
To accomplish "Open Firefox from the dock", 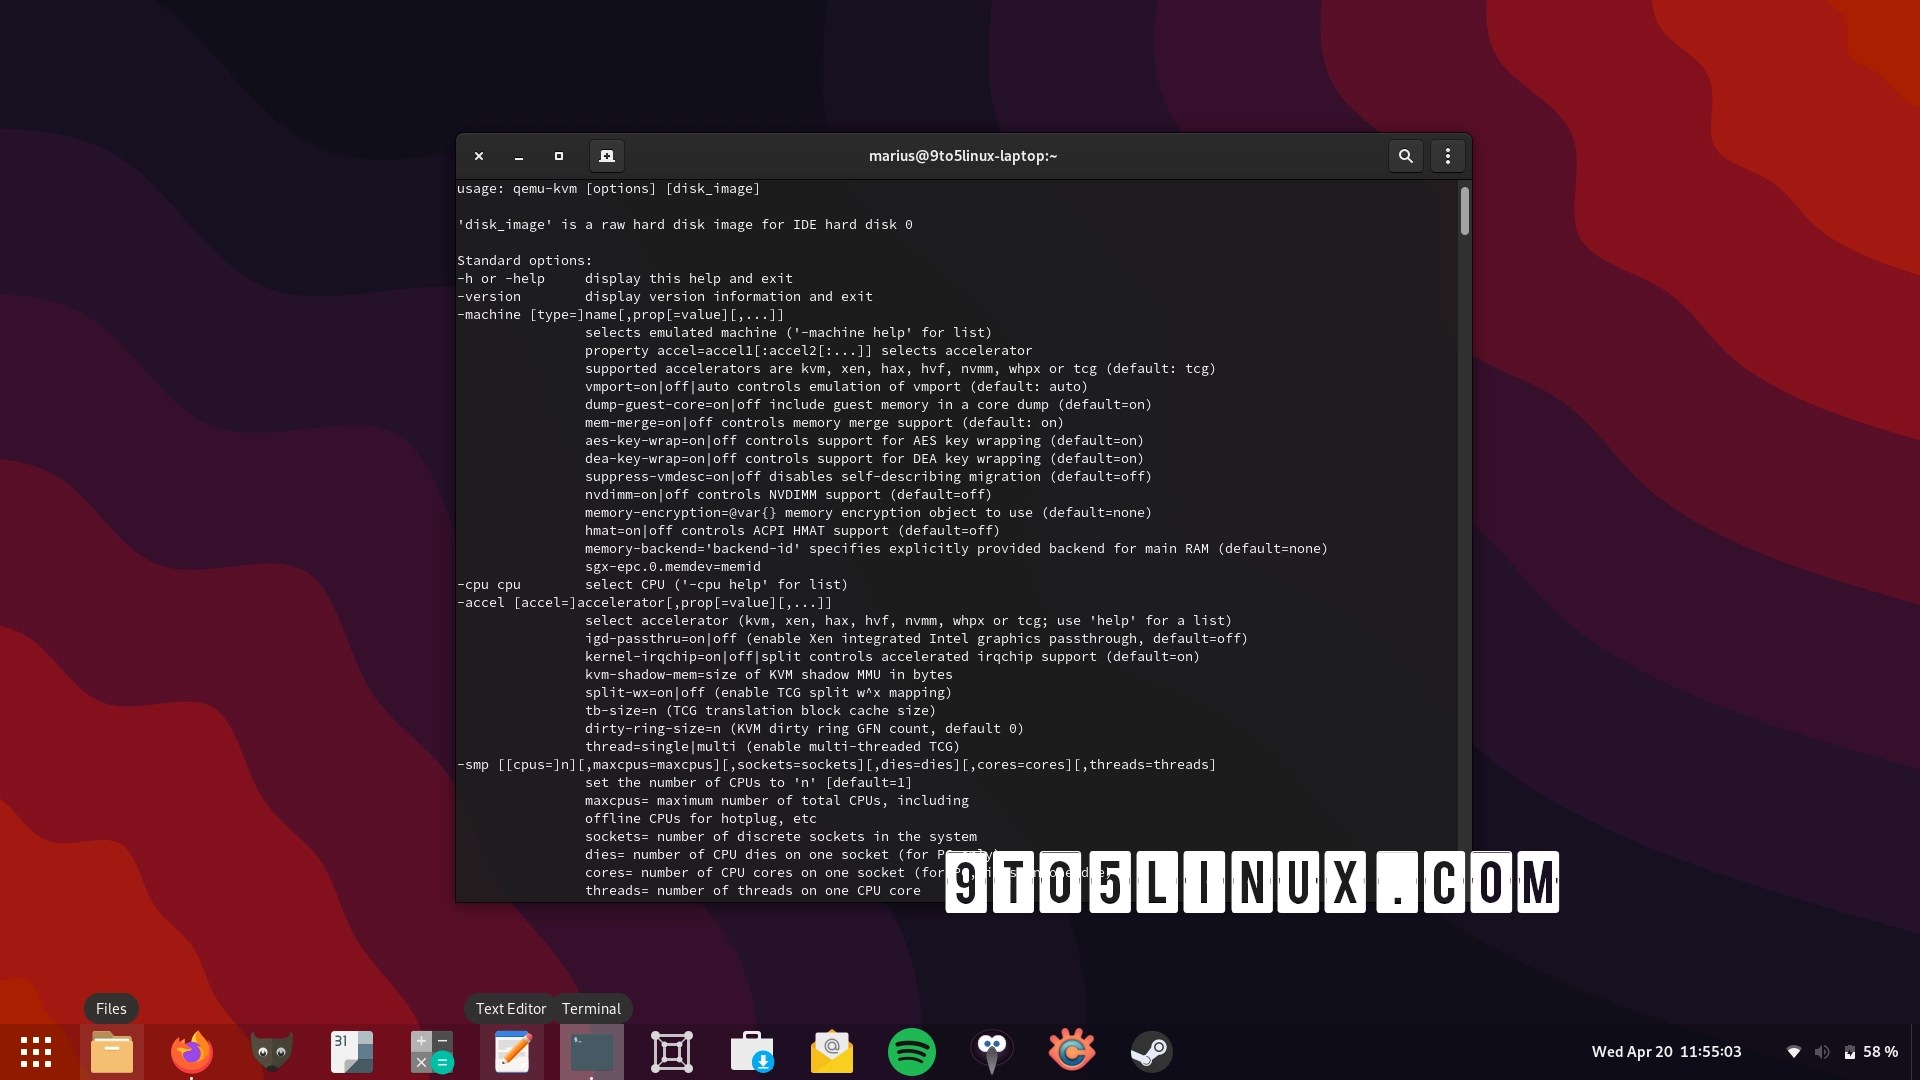I will [x=191, y=1052].
